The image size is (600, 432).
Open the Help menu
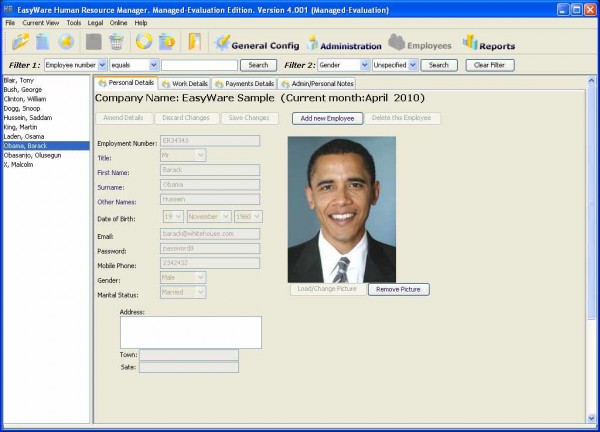[140, 23]
